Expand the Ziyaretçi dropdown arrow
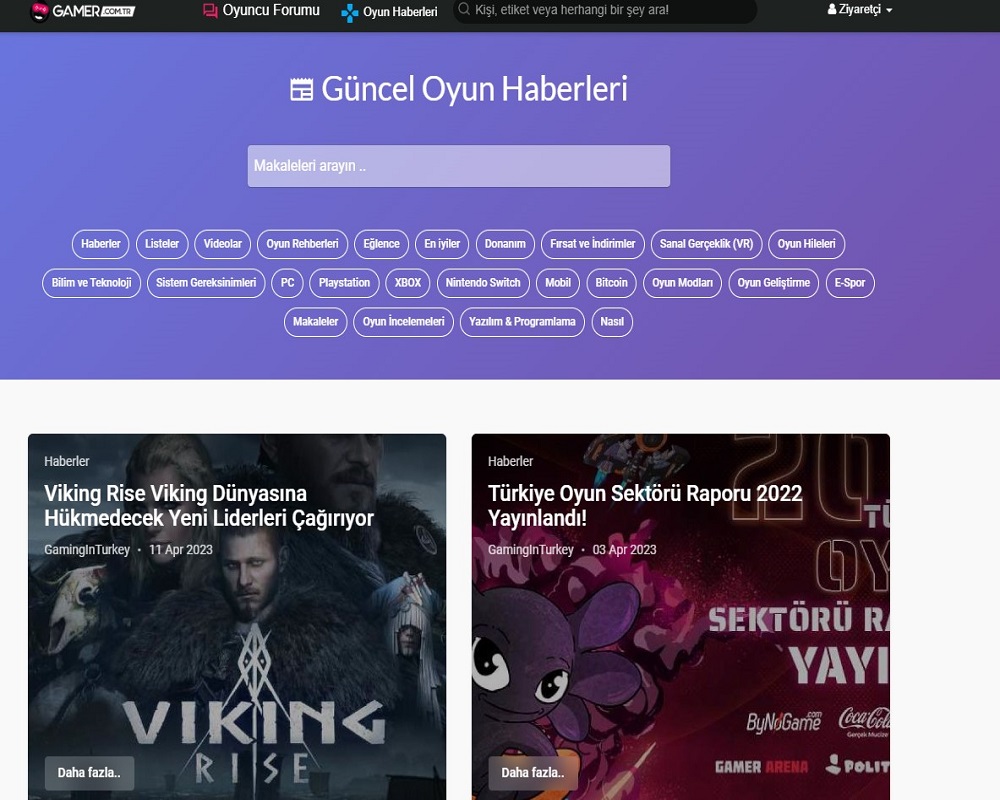1000x800 pixels. coord(889,10)
